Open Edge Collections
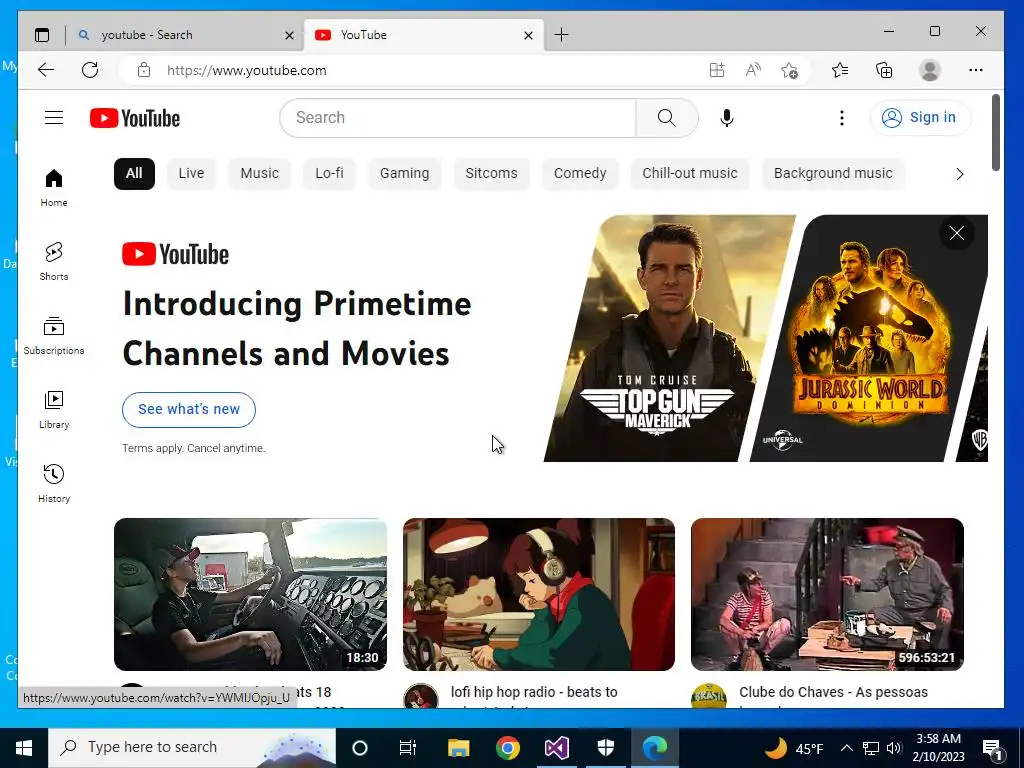 (884, 70)
